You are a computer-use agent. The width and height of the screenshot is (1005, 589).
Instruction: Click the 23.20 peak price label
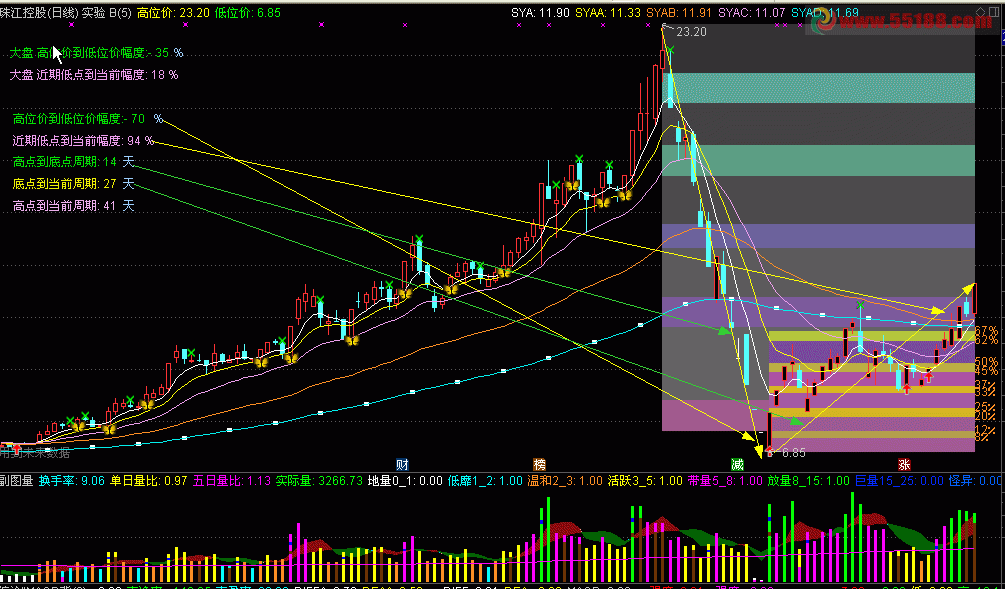[691, 32]
